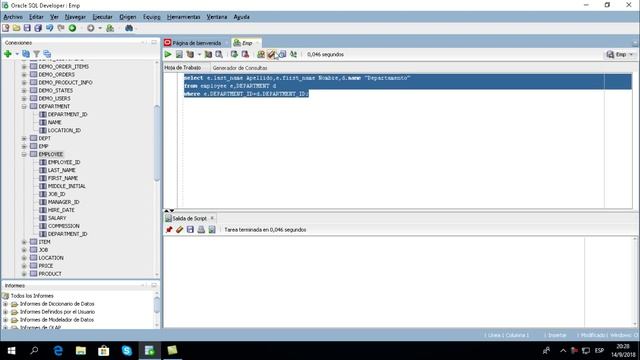
Task: Click the Save All icon
Action: click(x=38, y=28)
